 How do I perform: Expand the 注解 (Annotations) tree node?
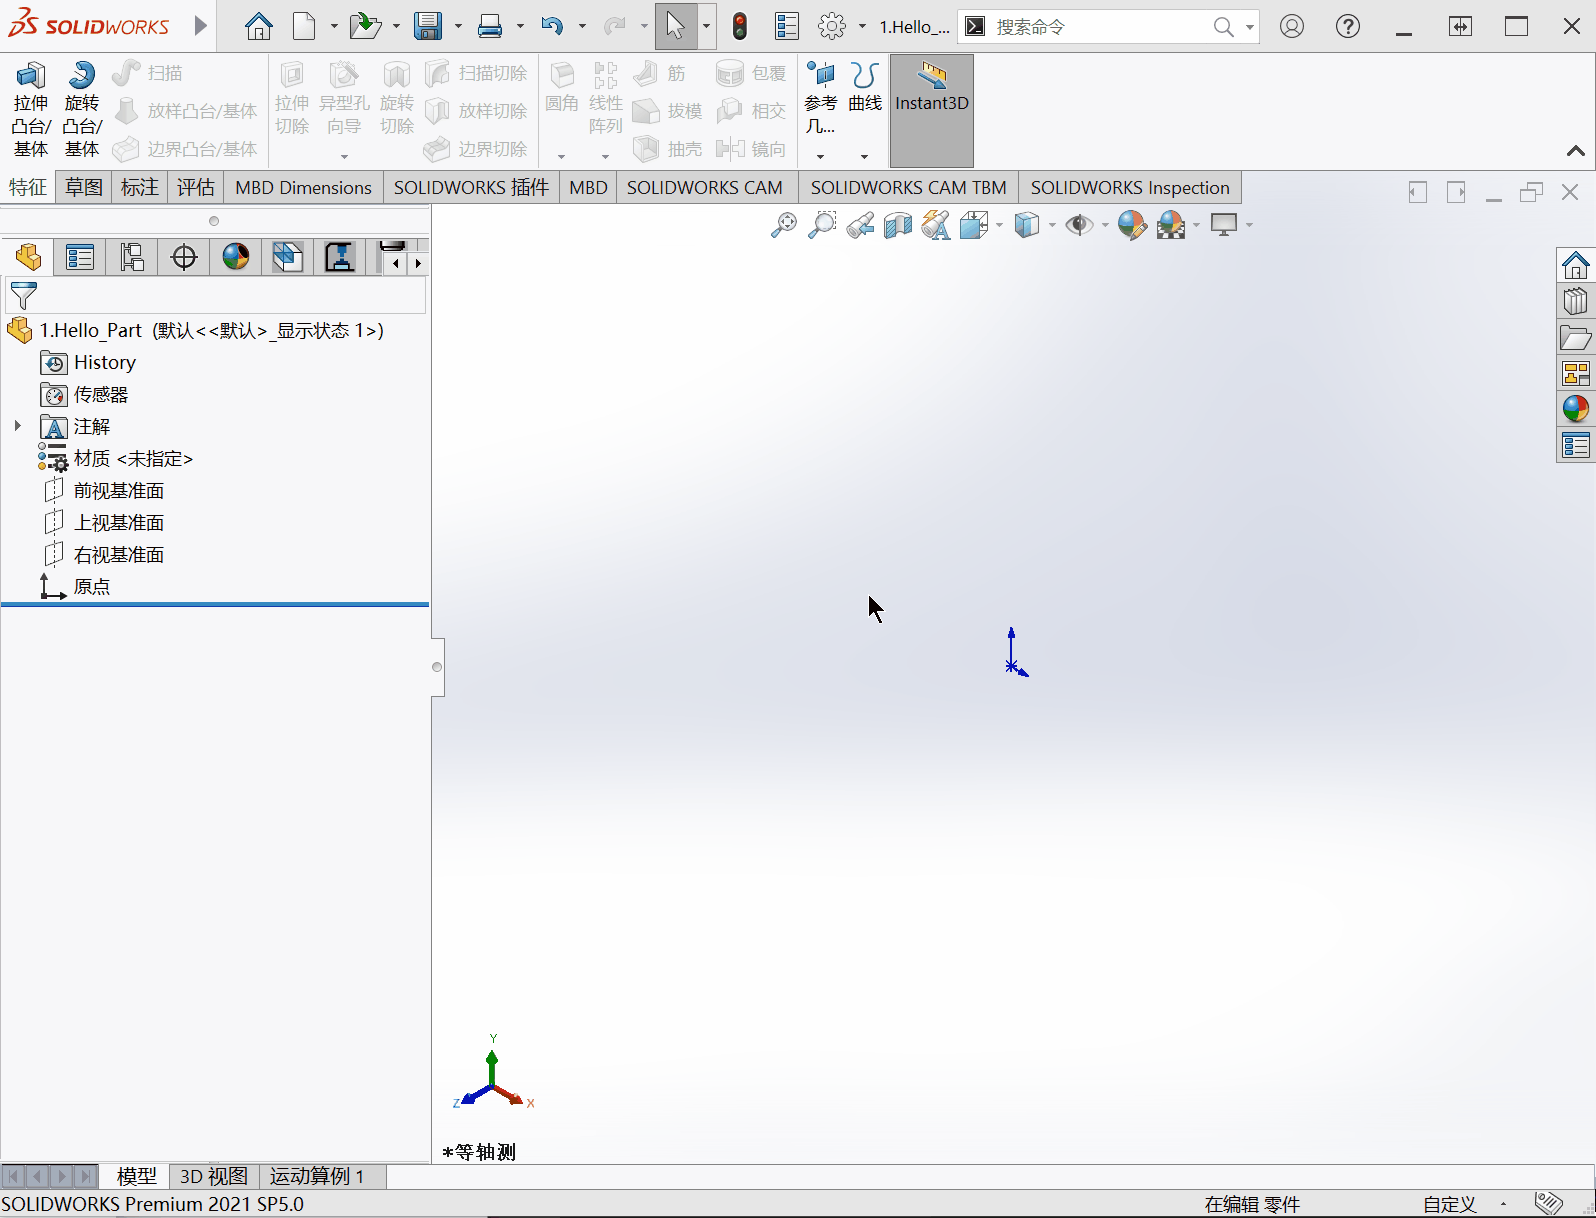[x=17, y=427]
